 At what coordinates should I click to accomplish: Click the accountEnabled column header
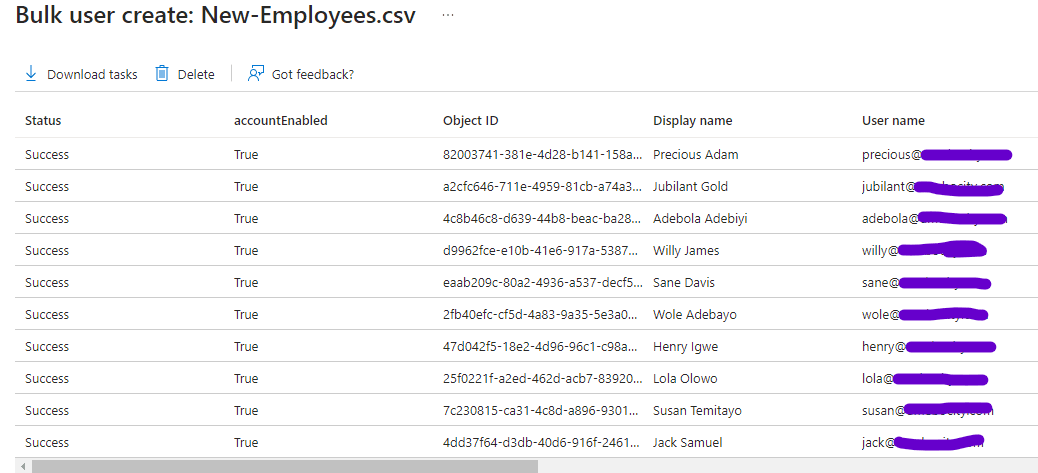(280, 121)
